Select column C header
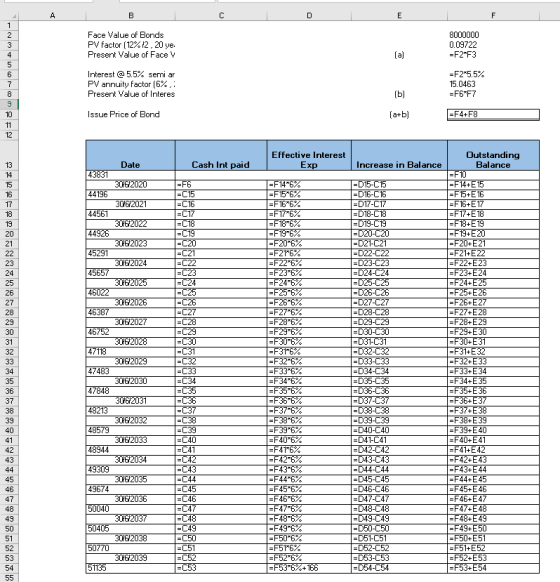The image size is (560, 582). tap(221, 16)
